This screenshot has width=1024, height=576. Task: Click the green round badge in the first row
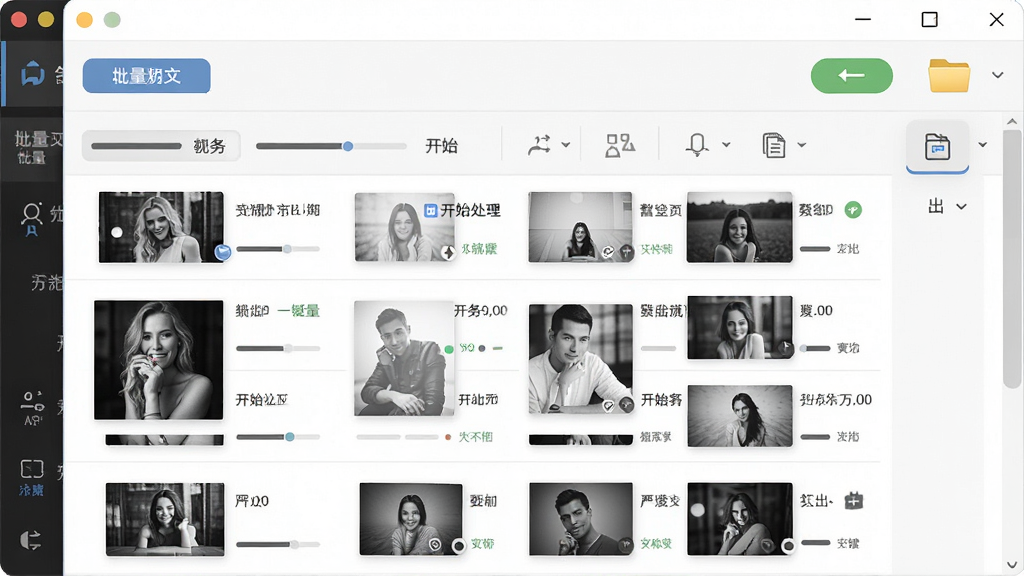pyautogui.click(x=853, y=210)
